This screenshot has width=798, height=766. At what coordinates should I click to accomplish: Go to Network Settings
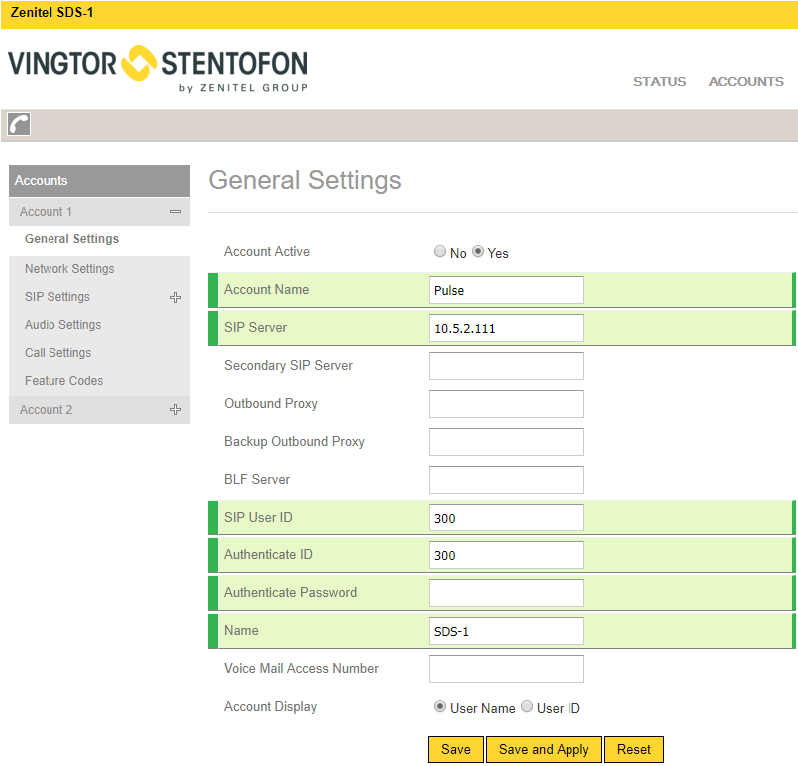69,269
